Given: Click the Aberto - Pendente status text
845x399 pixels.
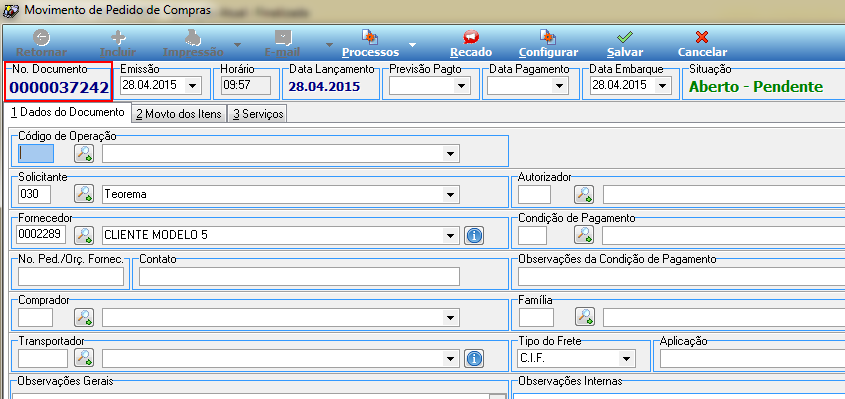Looking at the screenshot, I should point(756,86).
